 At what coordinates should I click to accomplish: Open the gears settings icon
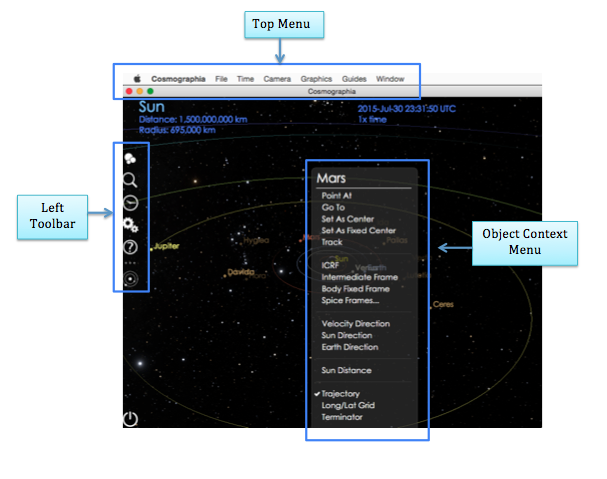pyautogui.click(x=130, y=225)
